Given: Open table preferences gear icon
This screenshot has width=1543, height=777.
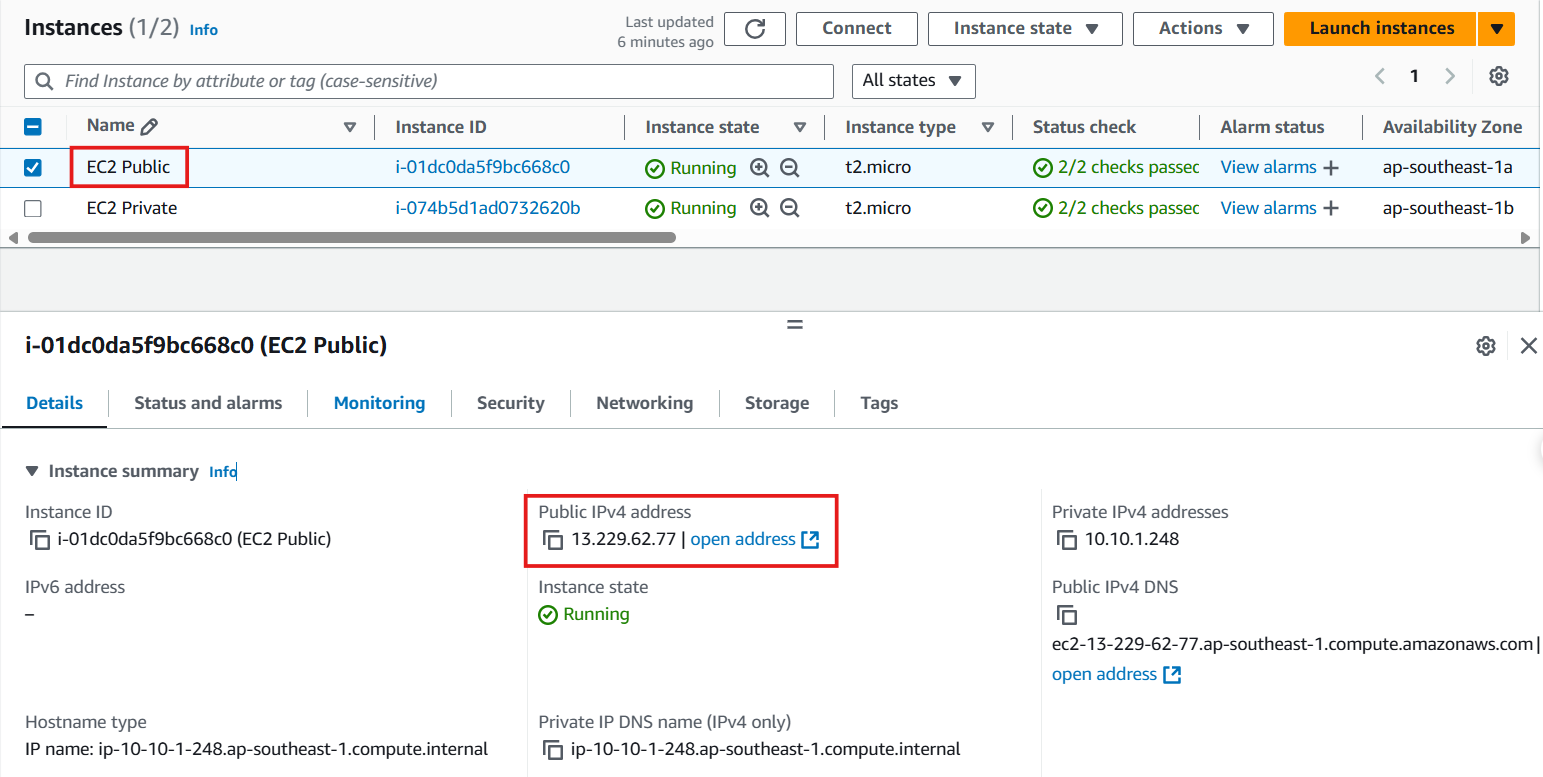Looking at the screenshot, I should [1498, 76].
